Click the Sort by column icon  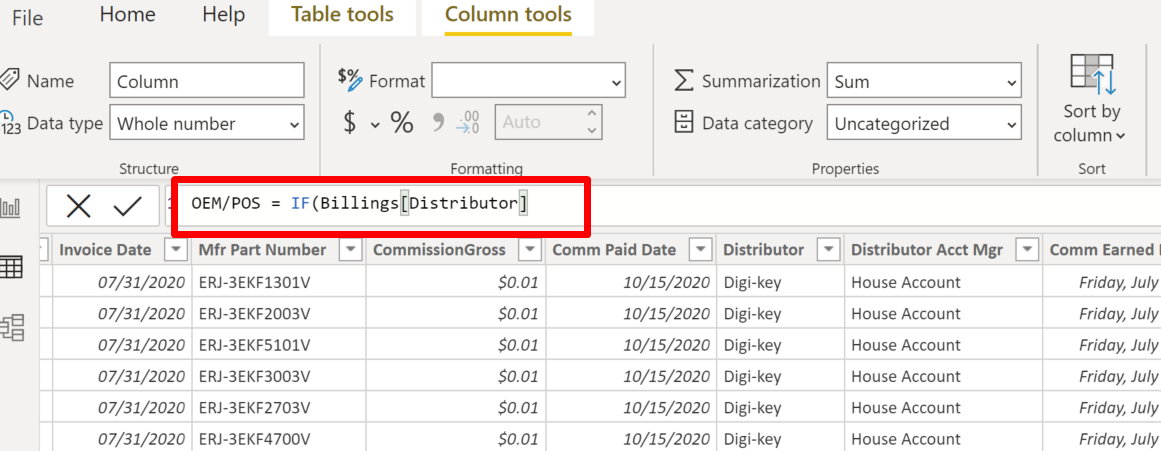pos(1092,74)
